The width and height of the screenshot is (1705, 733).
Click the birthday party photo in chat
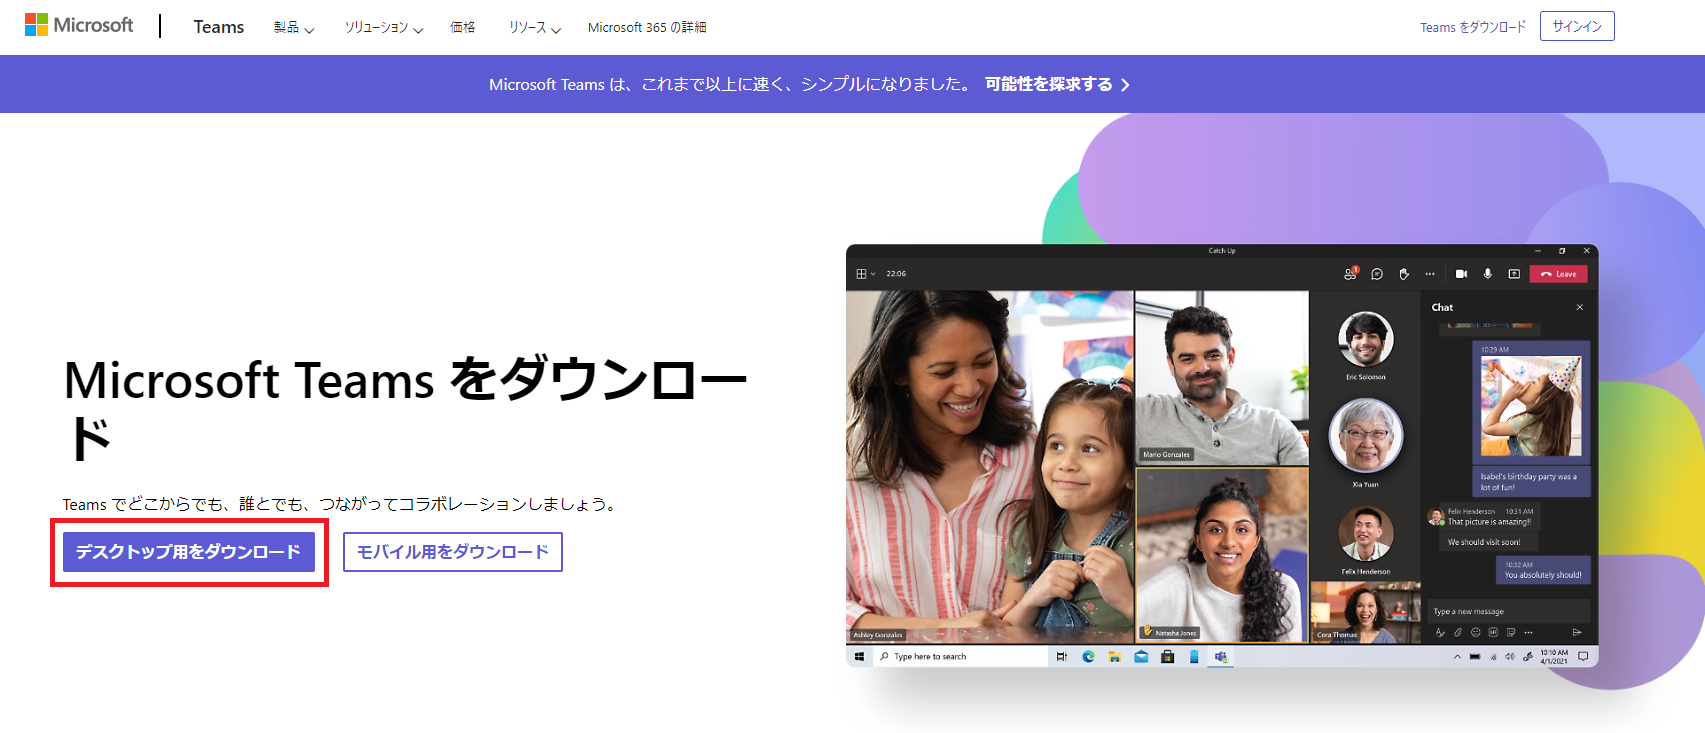[1531, 406]
